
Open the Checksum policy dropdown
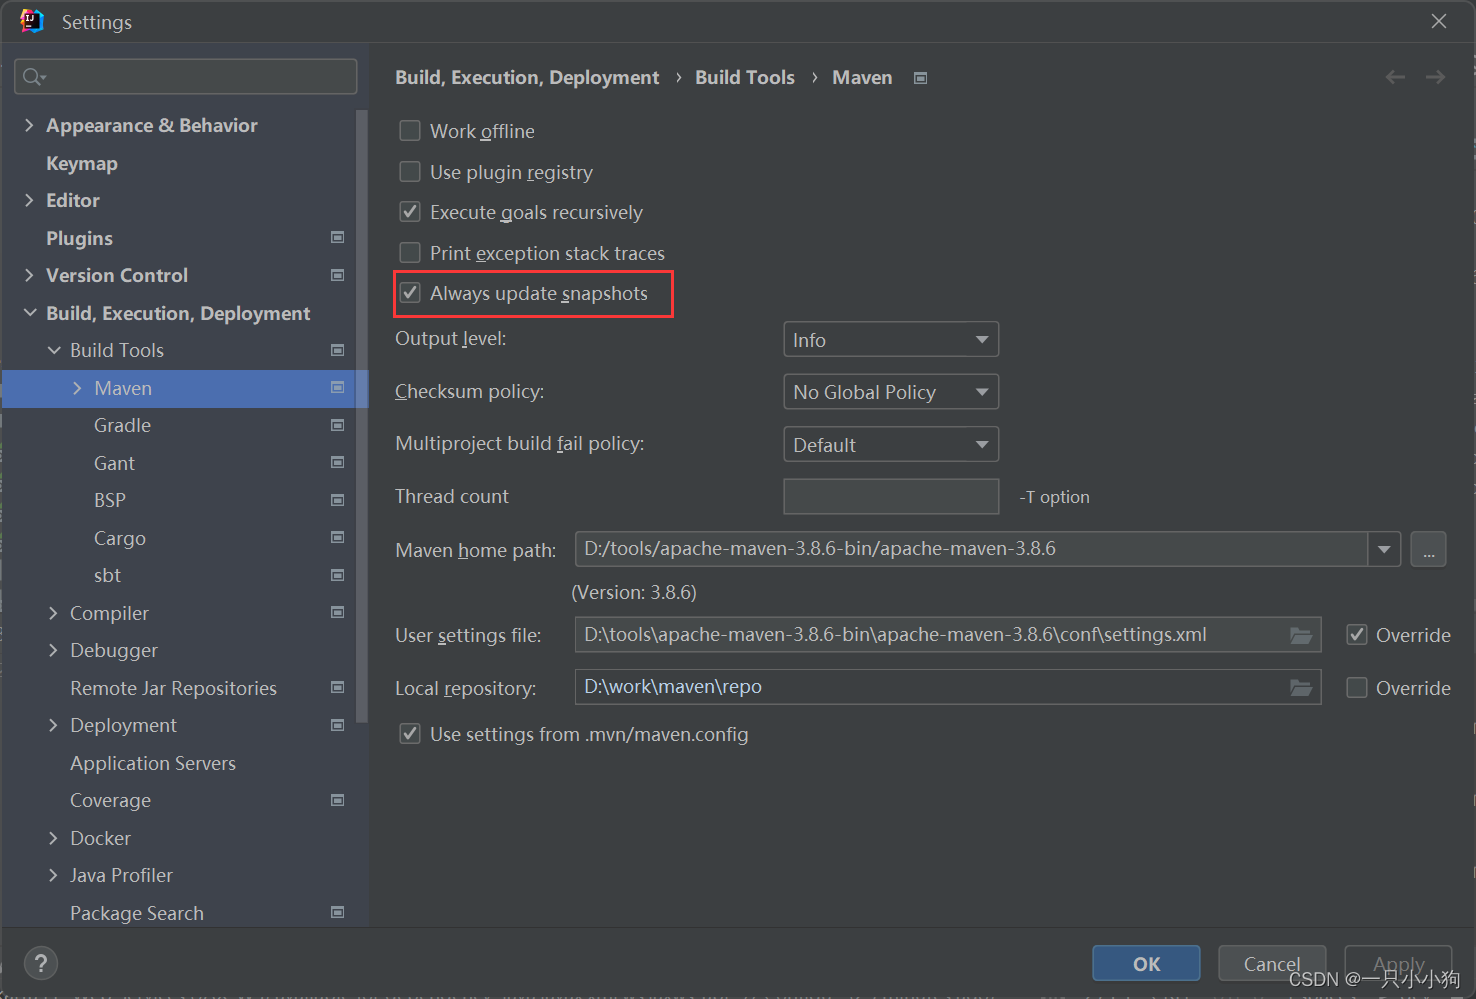891,392
